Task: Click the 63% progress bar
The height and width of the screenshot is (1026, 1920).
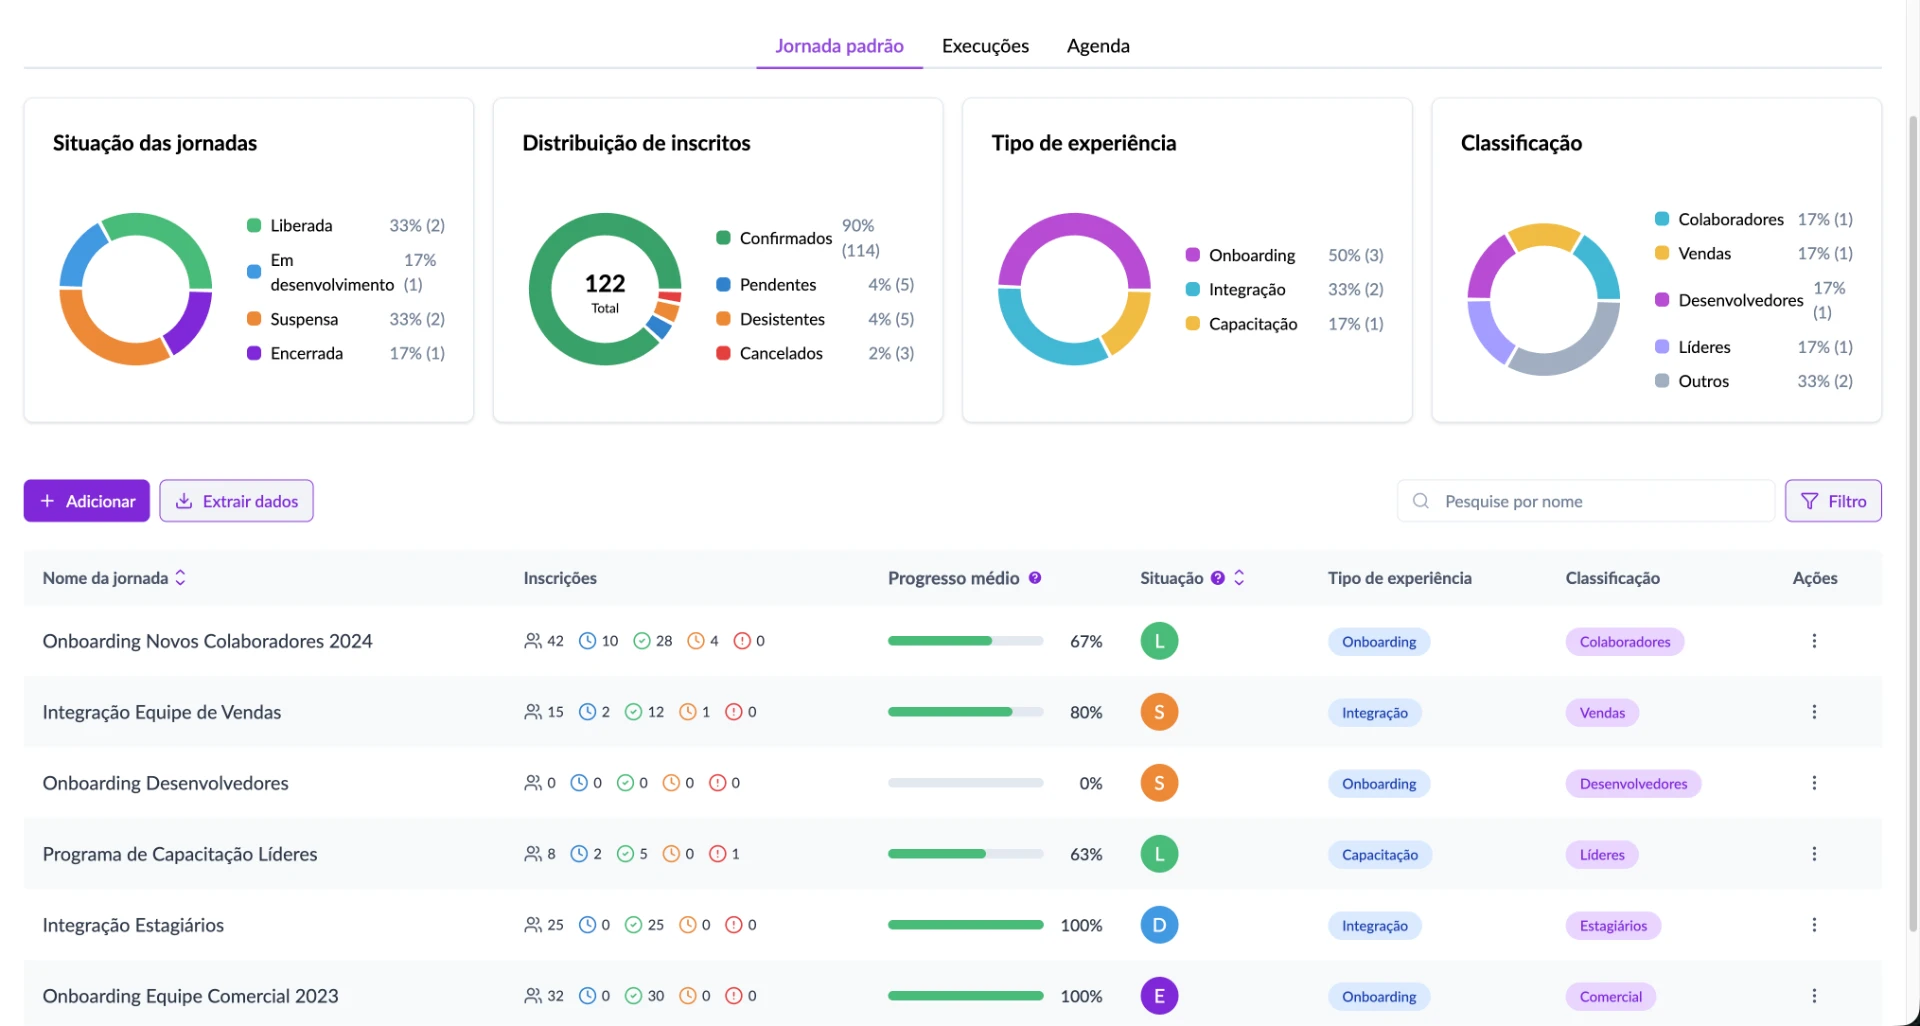Action: click(x=965, y=854)
